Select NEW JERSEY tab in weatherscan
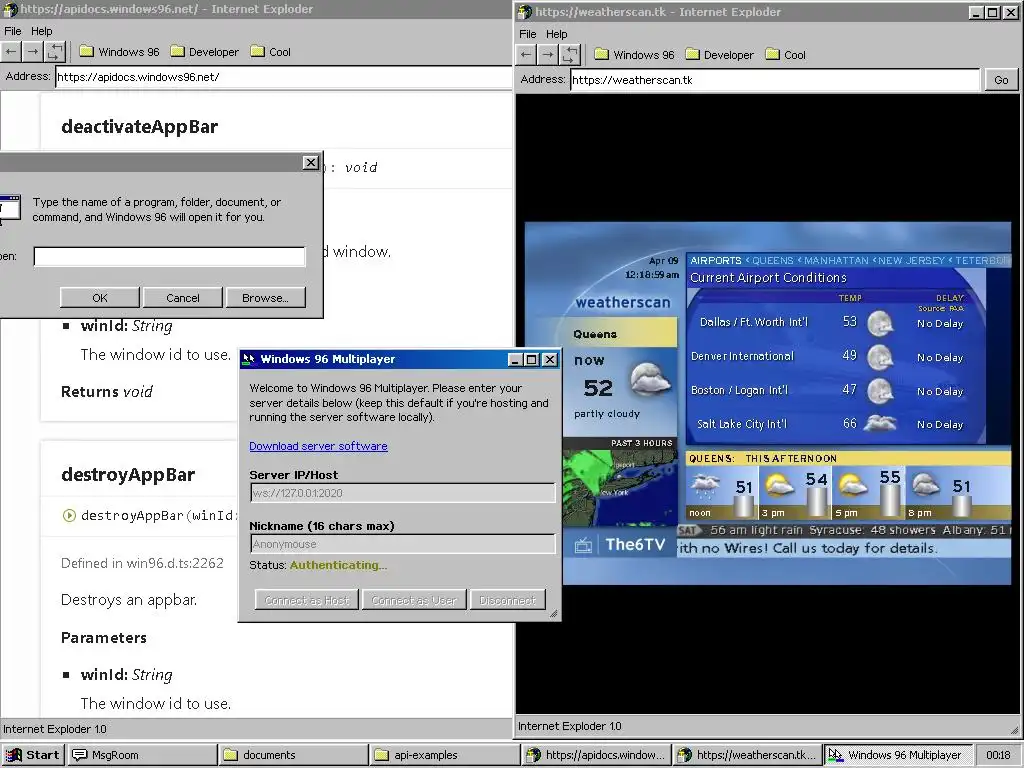 (911, 261)
